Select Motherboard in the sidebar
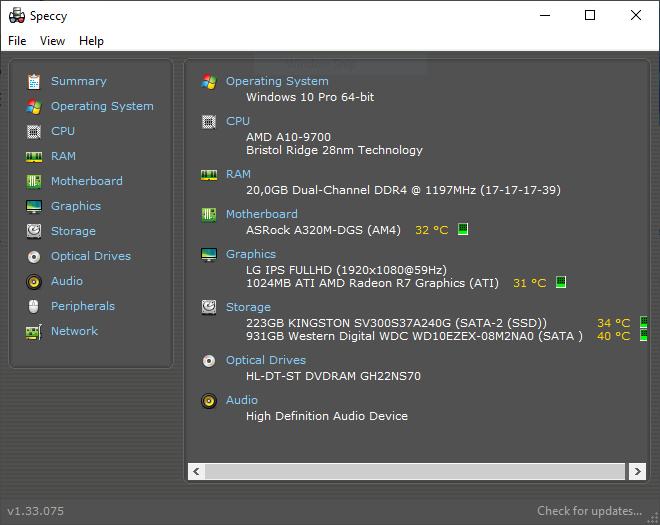Screen dimensions: 660x525 (87, 181)
